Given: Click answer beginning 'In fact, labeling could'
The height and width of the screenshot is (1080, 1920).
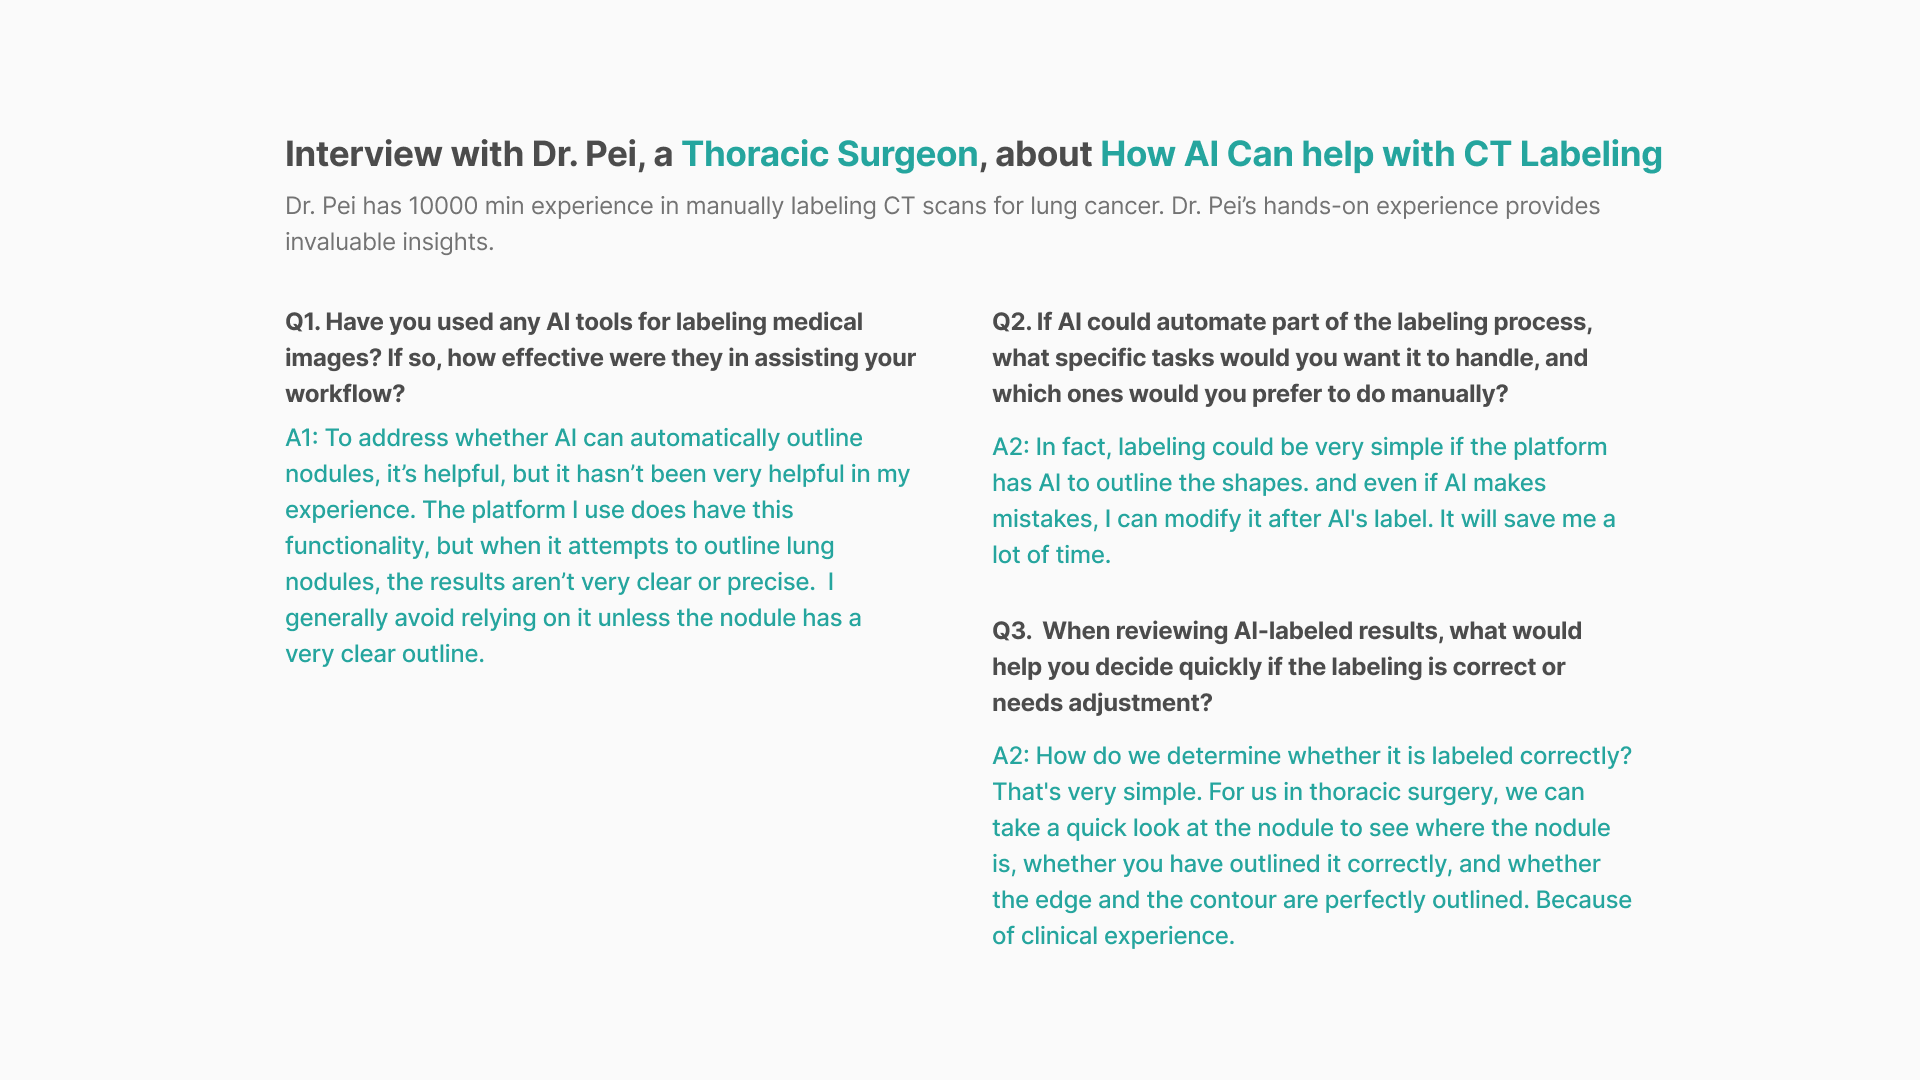Looking at the screenshot, I should [x=1303, y=501].
